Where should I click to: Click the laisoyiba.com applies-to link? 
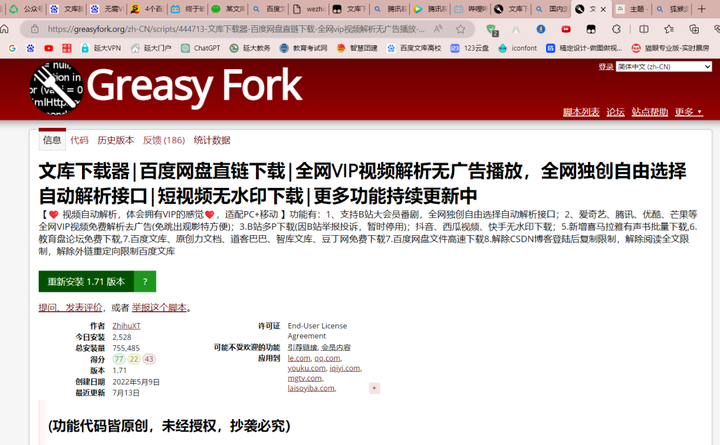(x=311, y=388)
